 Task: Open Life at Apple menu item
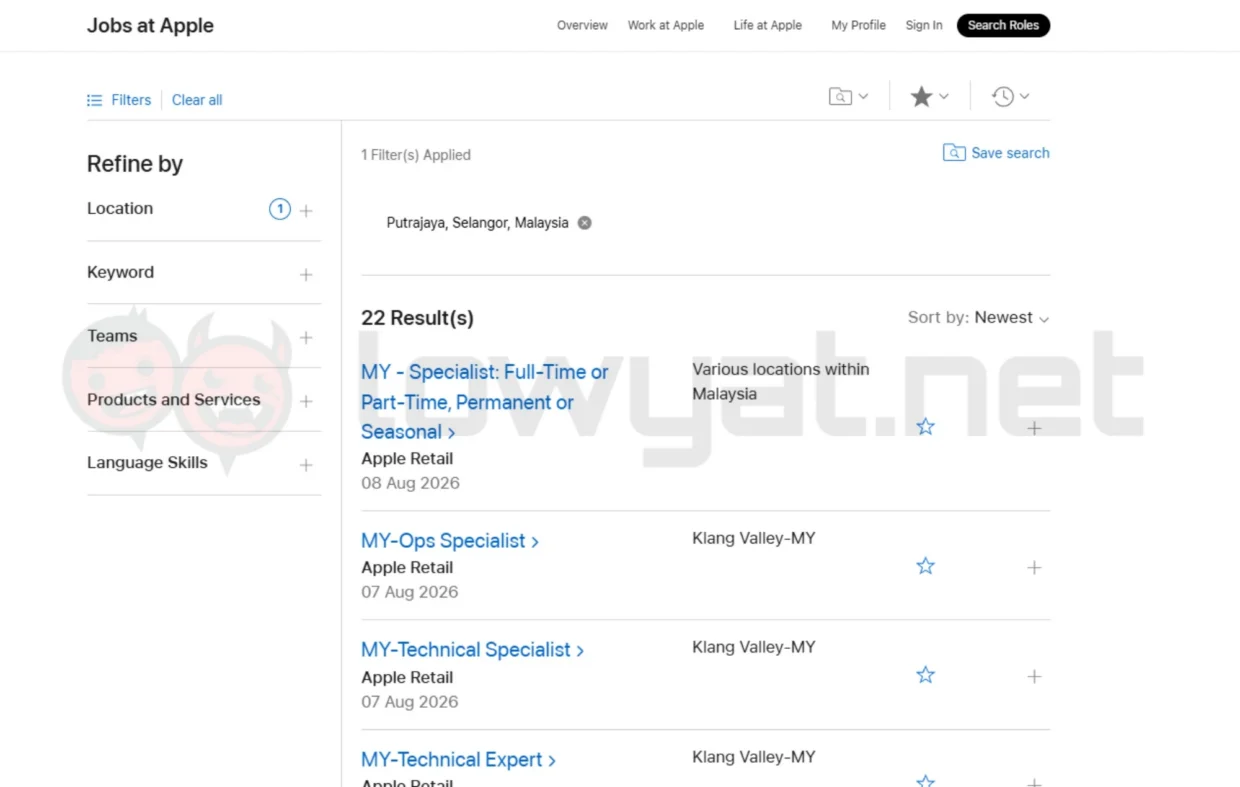[768, 25]
